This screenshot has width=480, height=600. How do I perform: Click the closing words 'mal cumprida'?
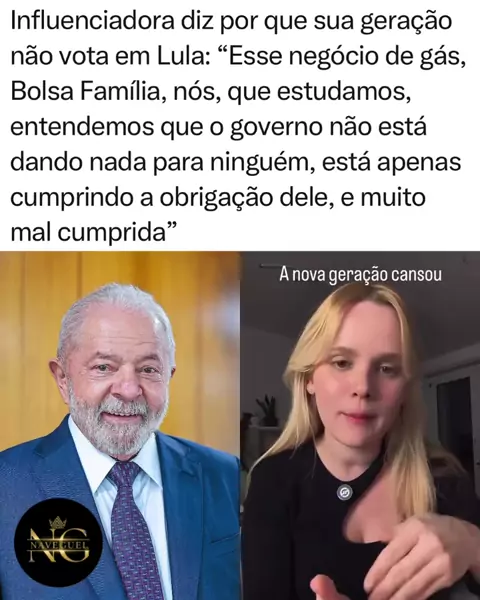[x=88, y=233]
